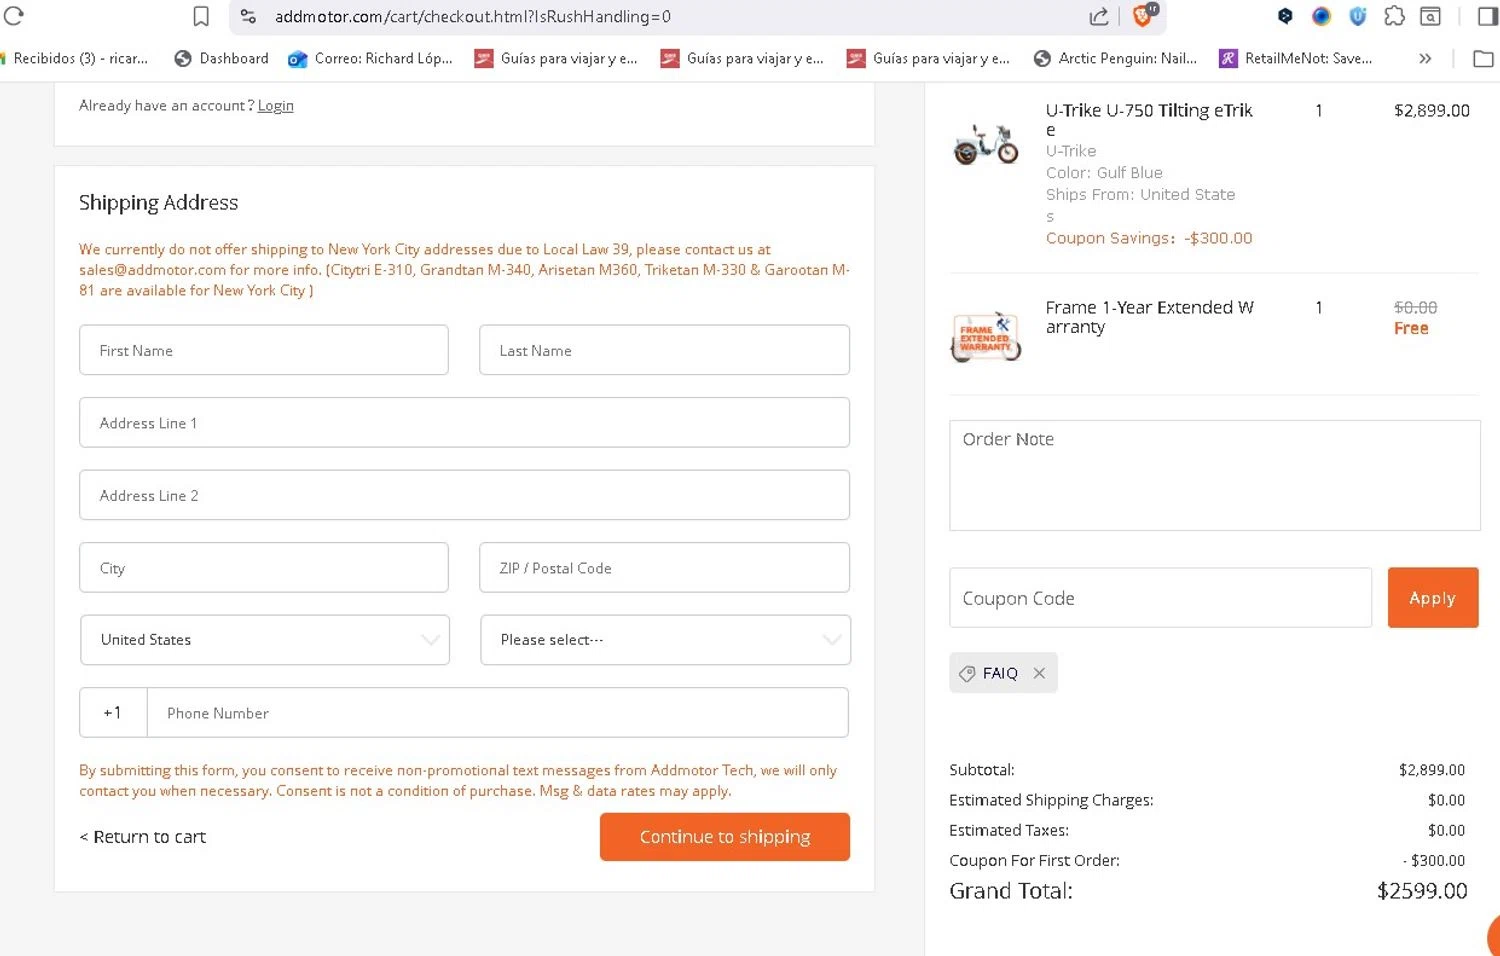Focus the ZIP / Postal Code field
1500x956 pixels.
(x=664, y=568)
